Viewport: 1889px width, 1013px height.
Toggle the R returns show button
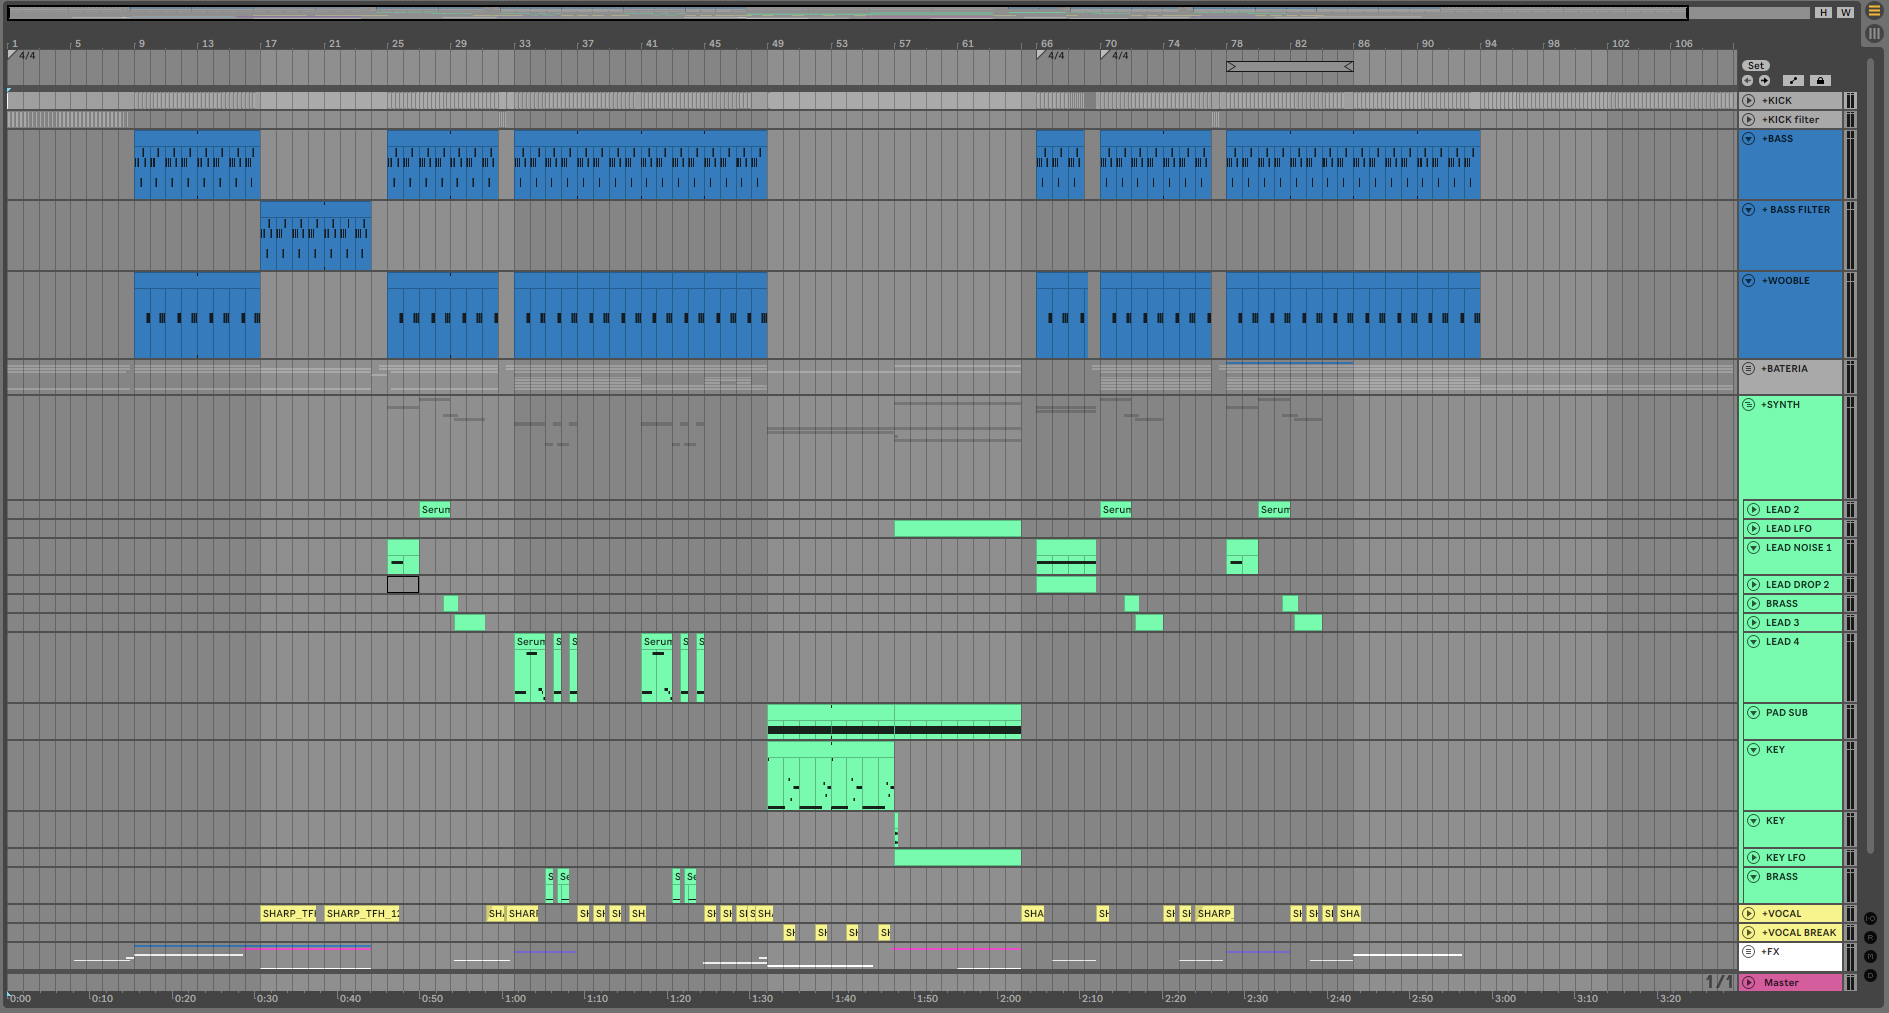point(1870,937)
